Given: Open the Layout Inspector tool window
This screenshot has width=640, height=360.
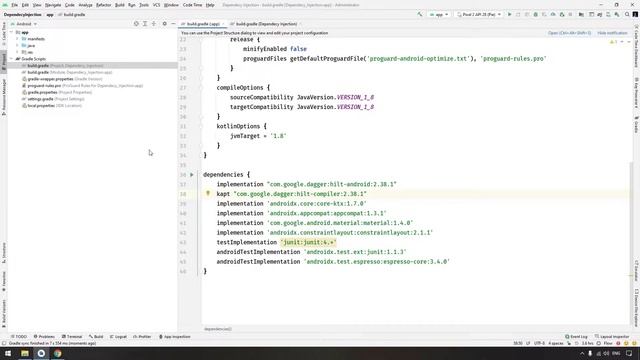Looking at the screenshot, I should point(612,337).
